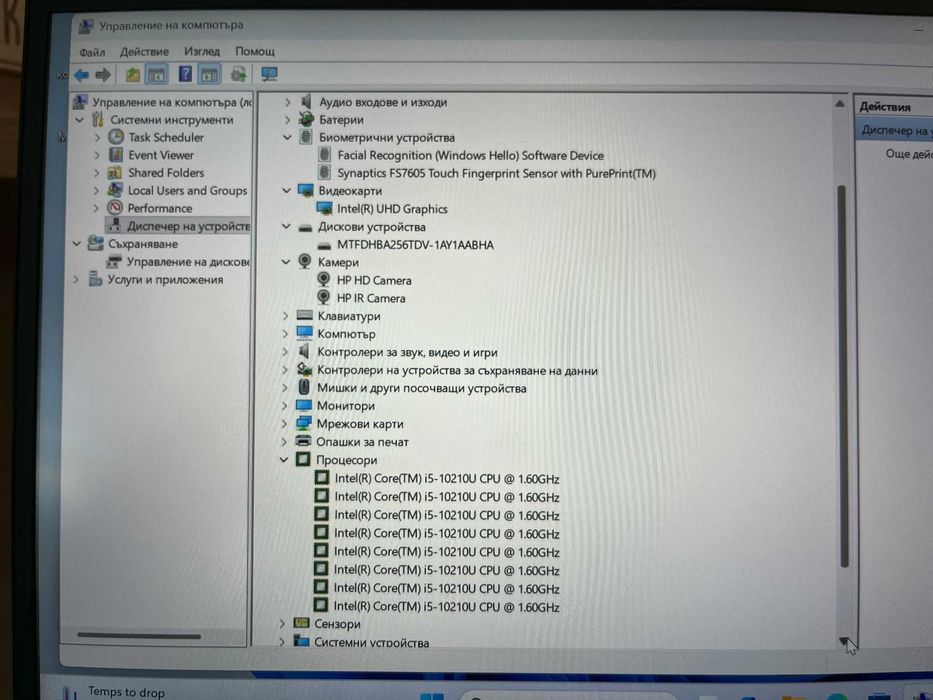The image size is (933, 700).
Task: Select the Монитори category
Action: (346, 406)
